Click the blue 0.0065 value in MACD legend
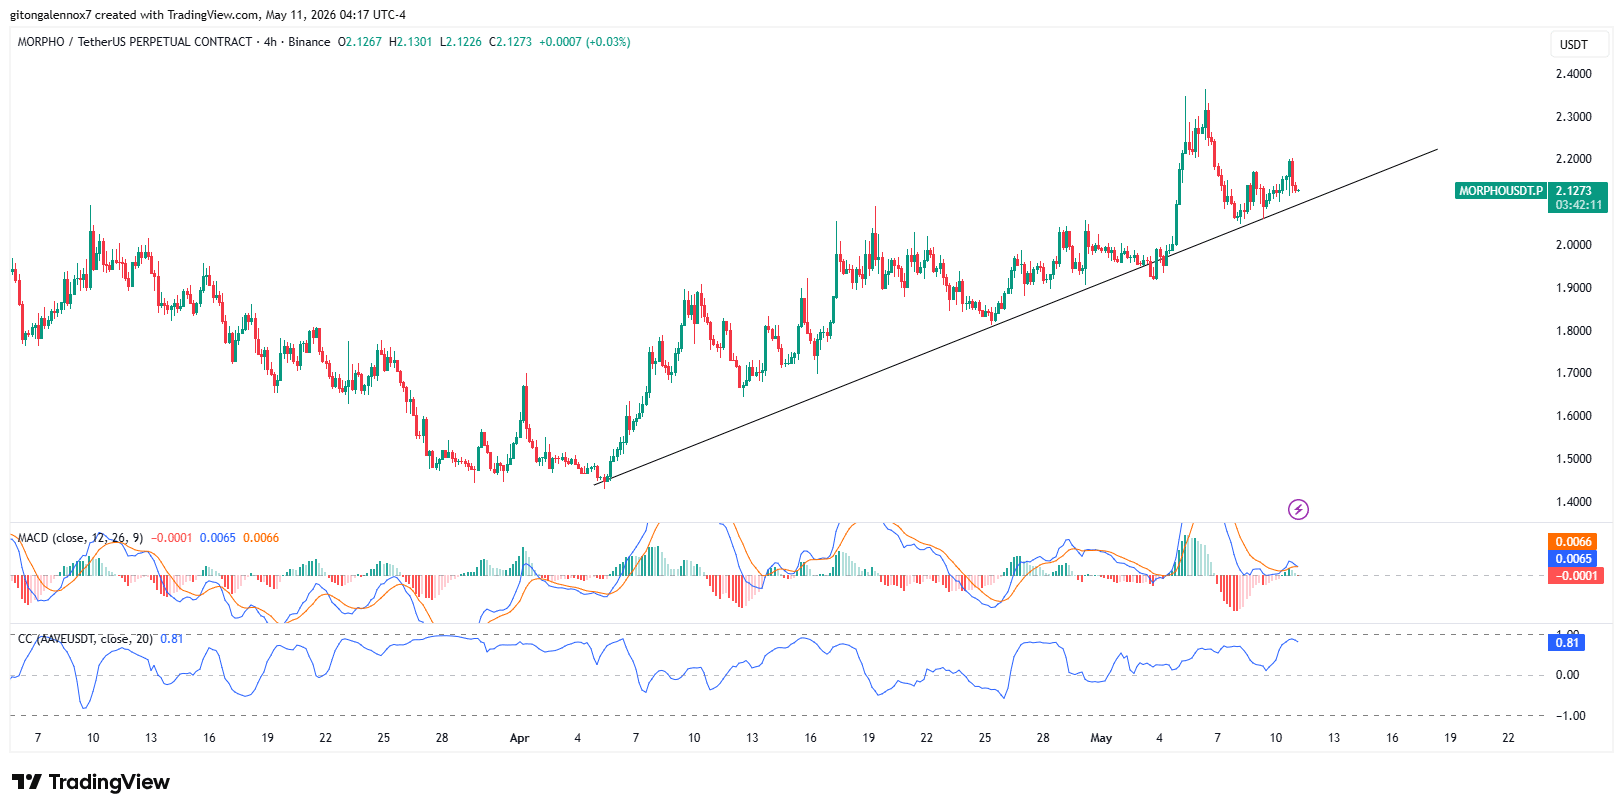Image resolution: width=1623 pixels, height=812 pixels. (218, 538)
